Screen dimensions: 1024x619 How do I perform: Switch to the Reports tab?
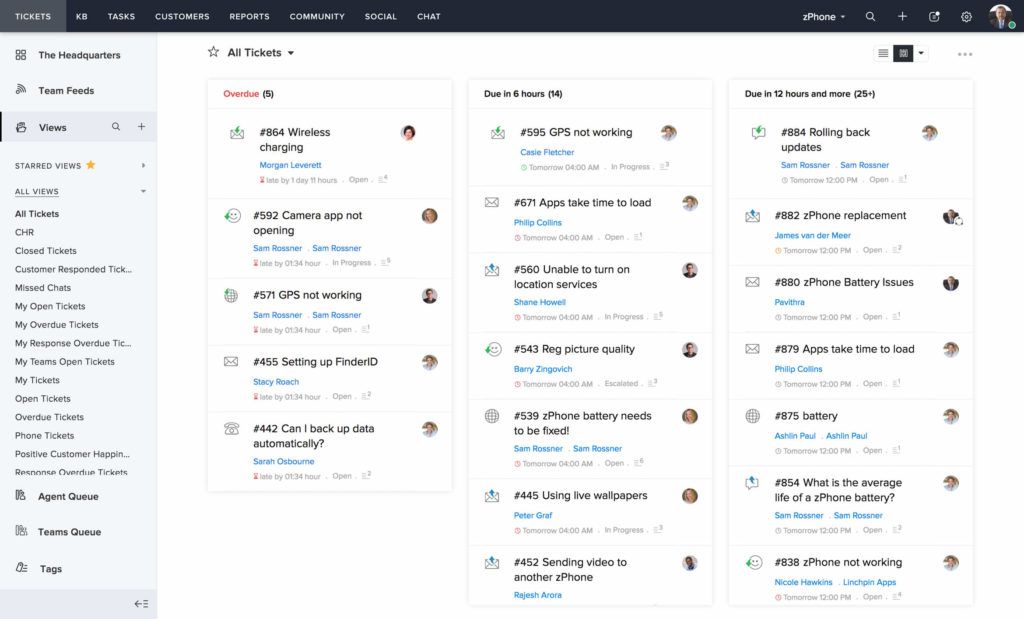pos(249,16)
